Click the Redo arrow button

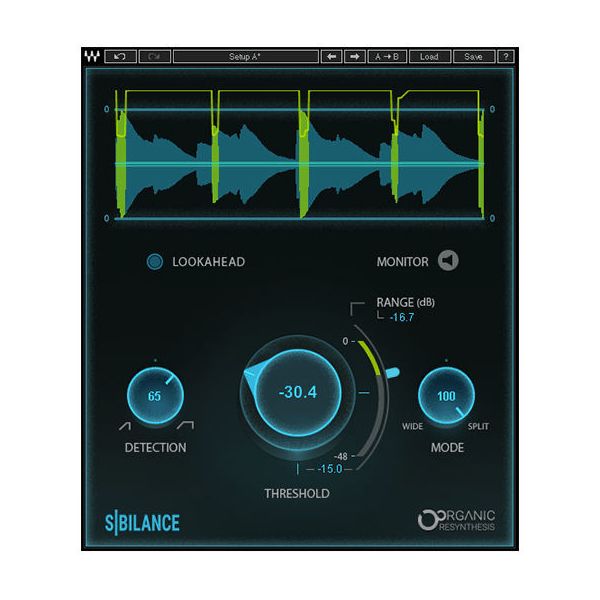point(153,57)
